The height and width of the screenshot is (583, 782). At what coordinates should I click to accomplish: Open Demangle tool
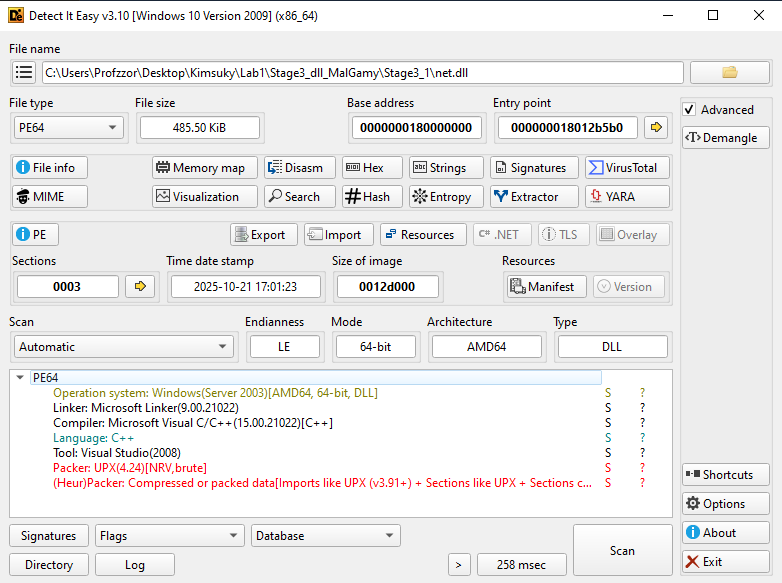click(x=726, y=138)
